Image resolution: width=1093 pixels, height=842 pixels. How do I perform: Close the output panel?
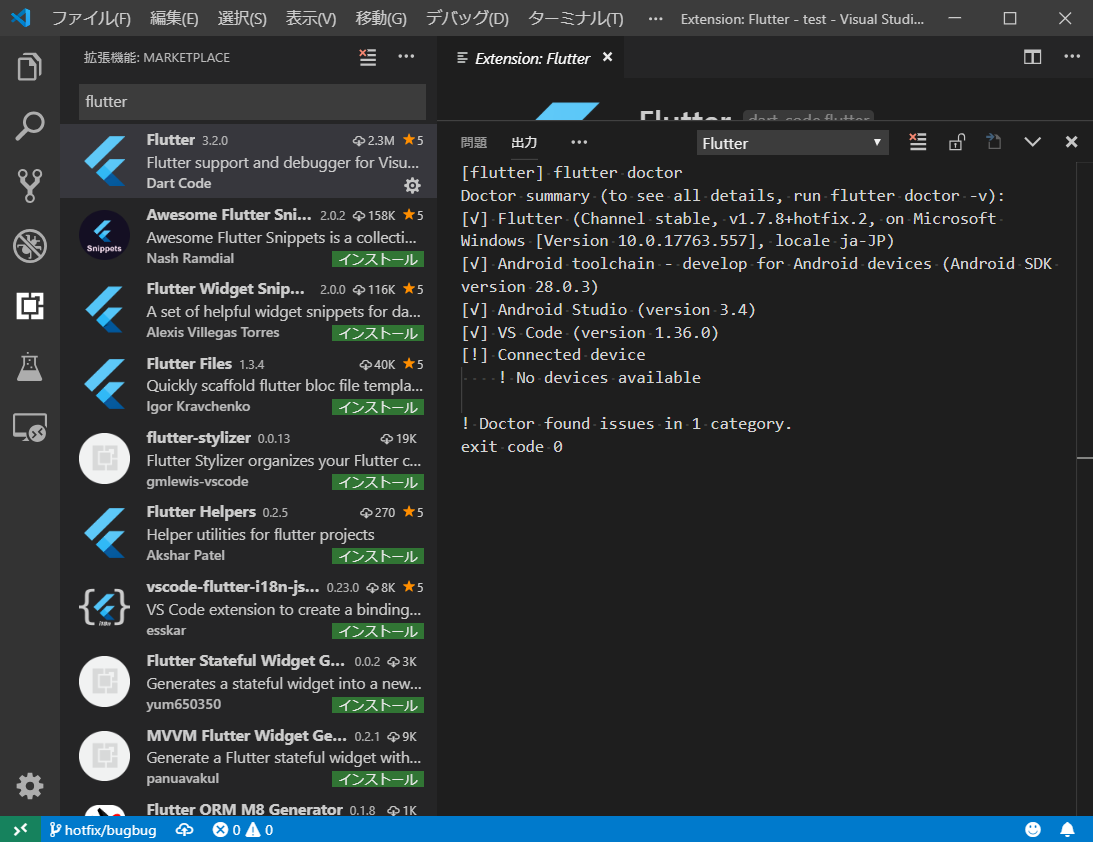1071,142
